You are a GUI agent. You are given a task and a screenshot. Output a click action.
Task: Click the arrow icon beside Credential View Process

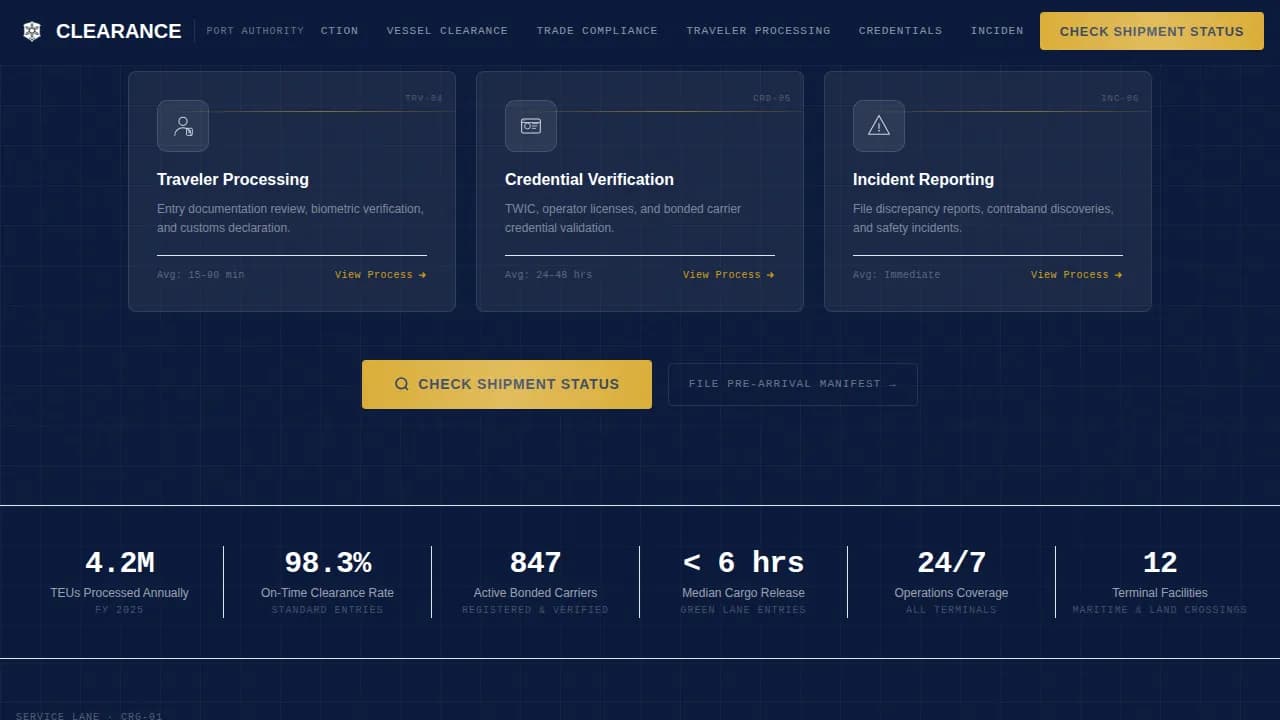770,274
